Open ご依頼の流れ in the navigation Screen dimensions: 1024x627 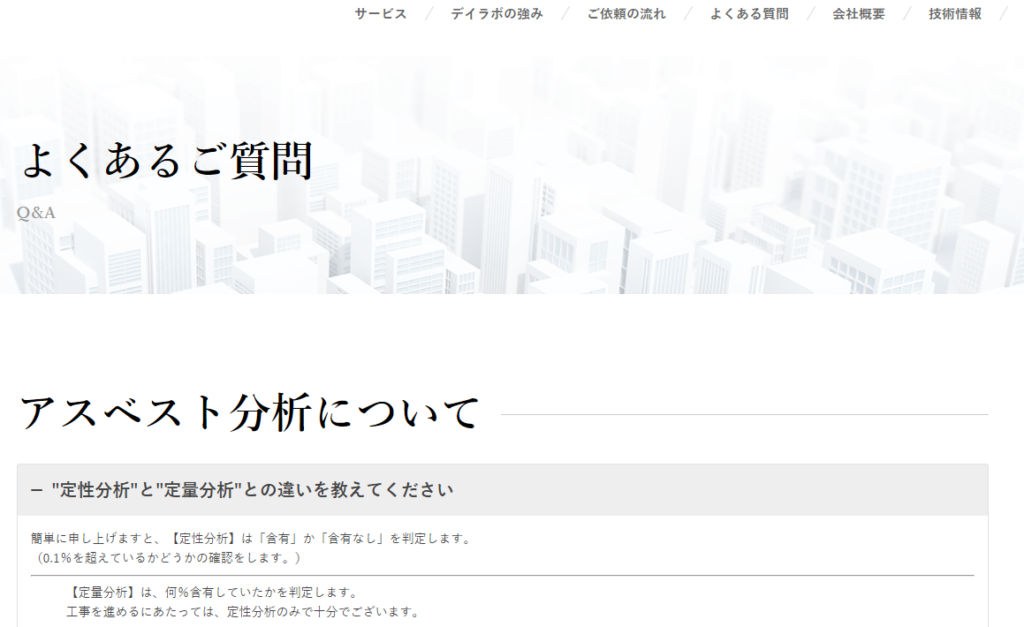[626, 14]
